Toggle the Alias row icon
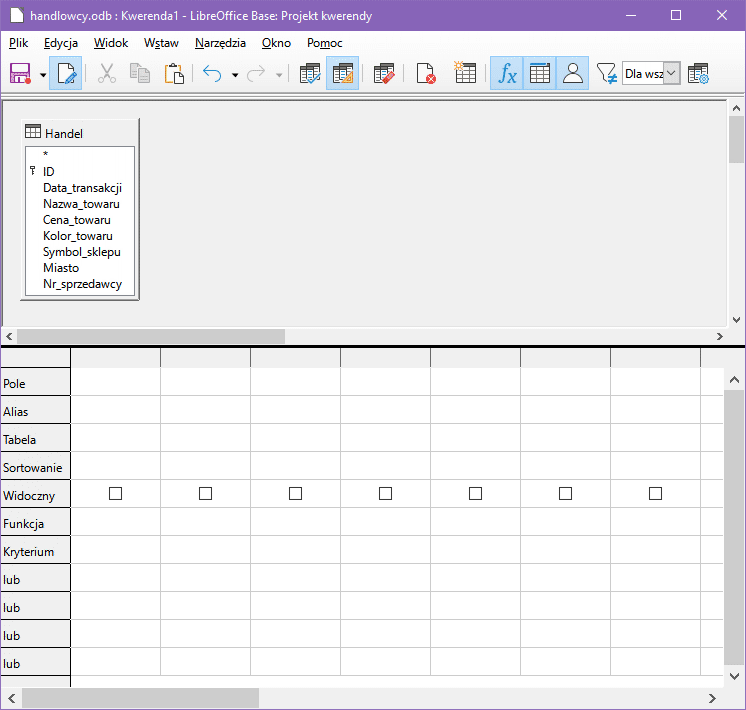 pyautogui.click(x=573, y=74)
